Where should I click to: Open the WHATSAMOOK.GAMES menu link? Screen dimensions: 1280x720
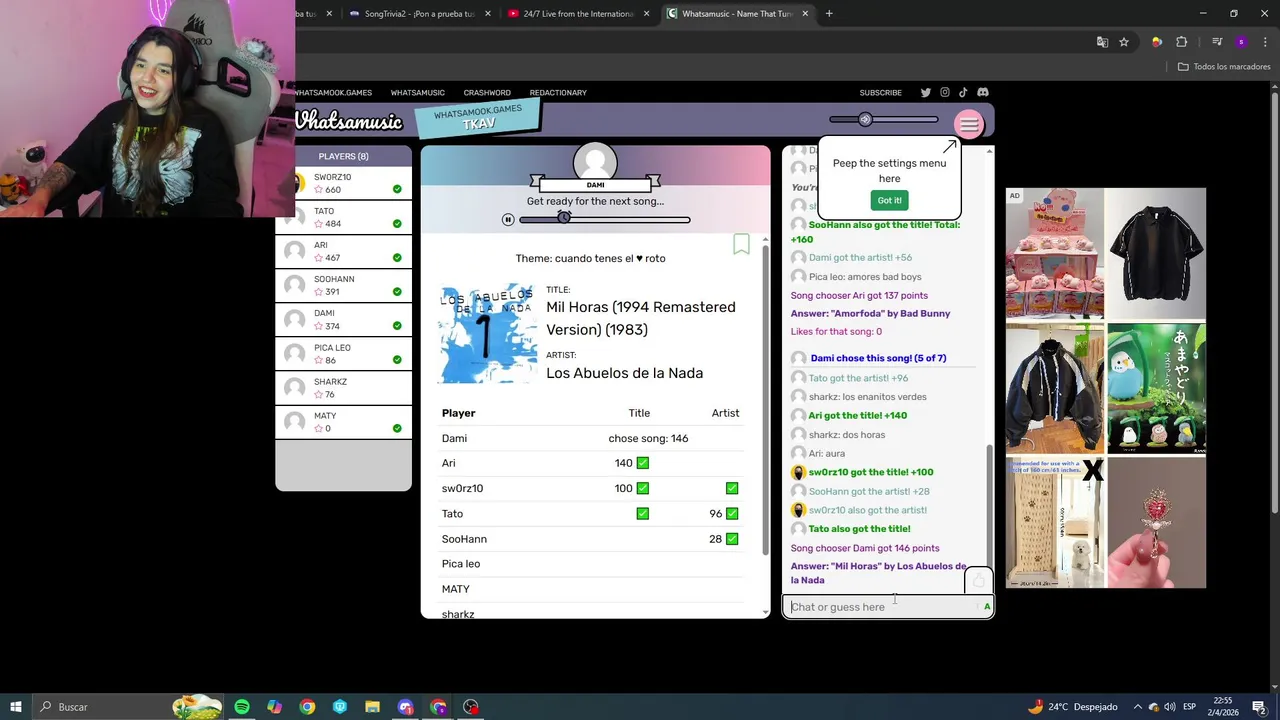click(333, 93)
